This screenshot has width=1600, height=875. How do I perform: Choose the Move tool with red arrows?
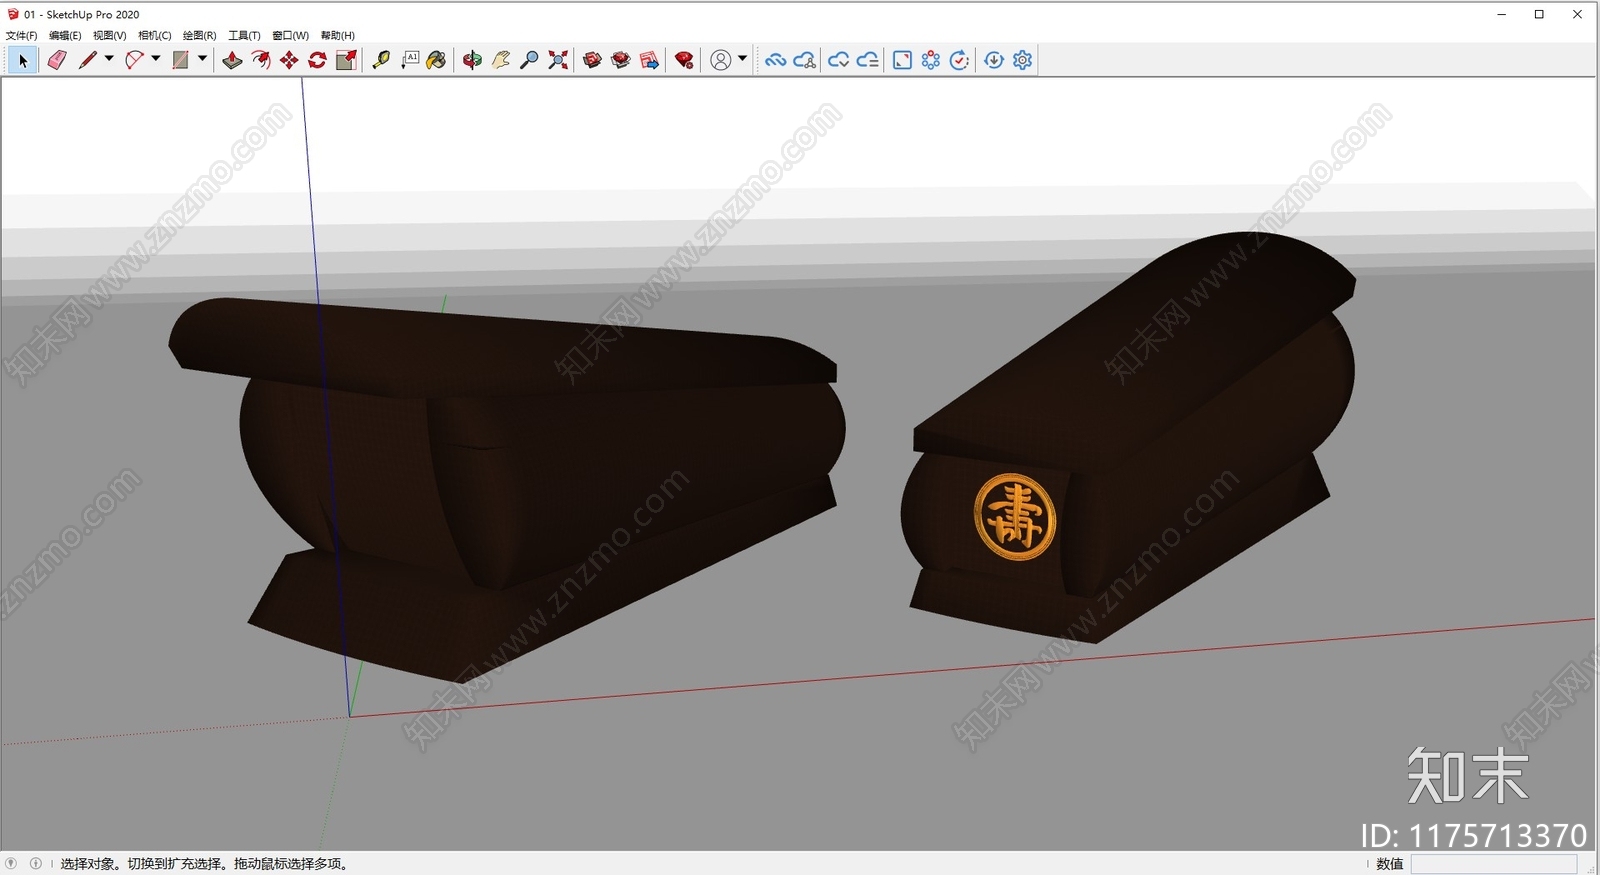point(289,61)
